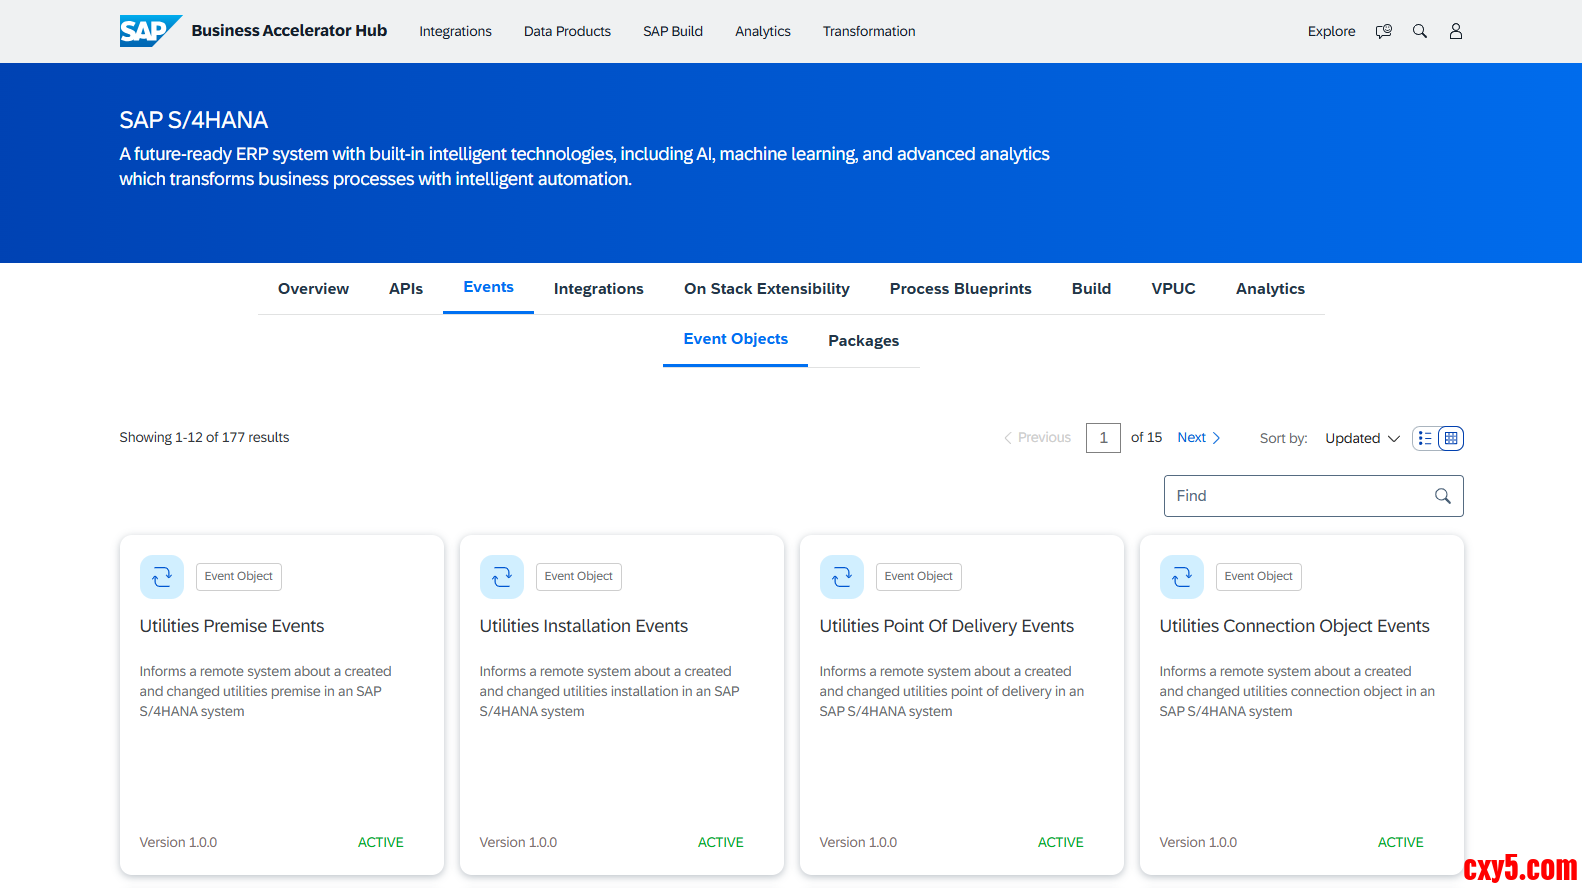Switch to grid card view
This screenshot has height=888, width=1582.
(x=1451, y=438)
